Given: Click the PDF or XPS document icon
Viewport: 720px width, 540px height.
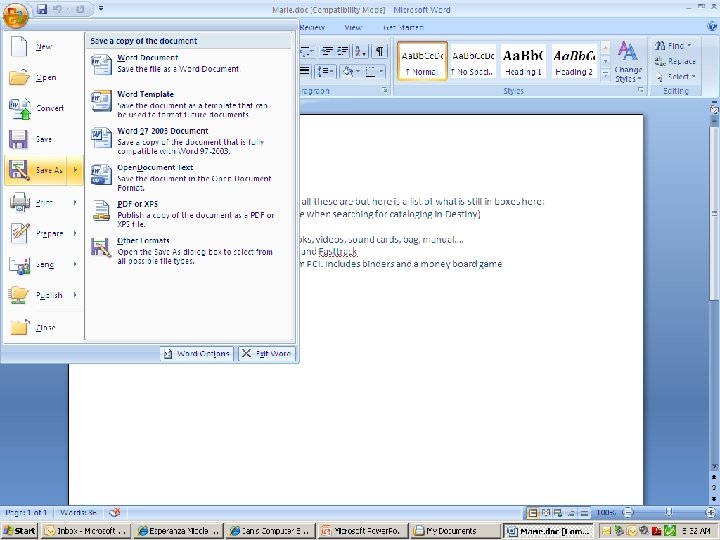Looking at the screenshot, I should 101,211.
